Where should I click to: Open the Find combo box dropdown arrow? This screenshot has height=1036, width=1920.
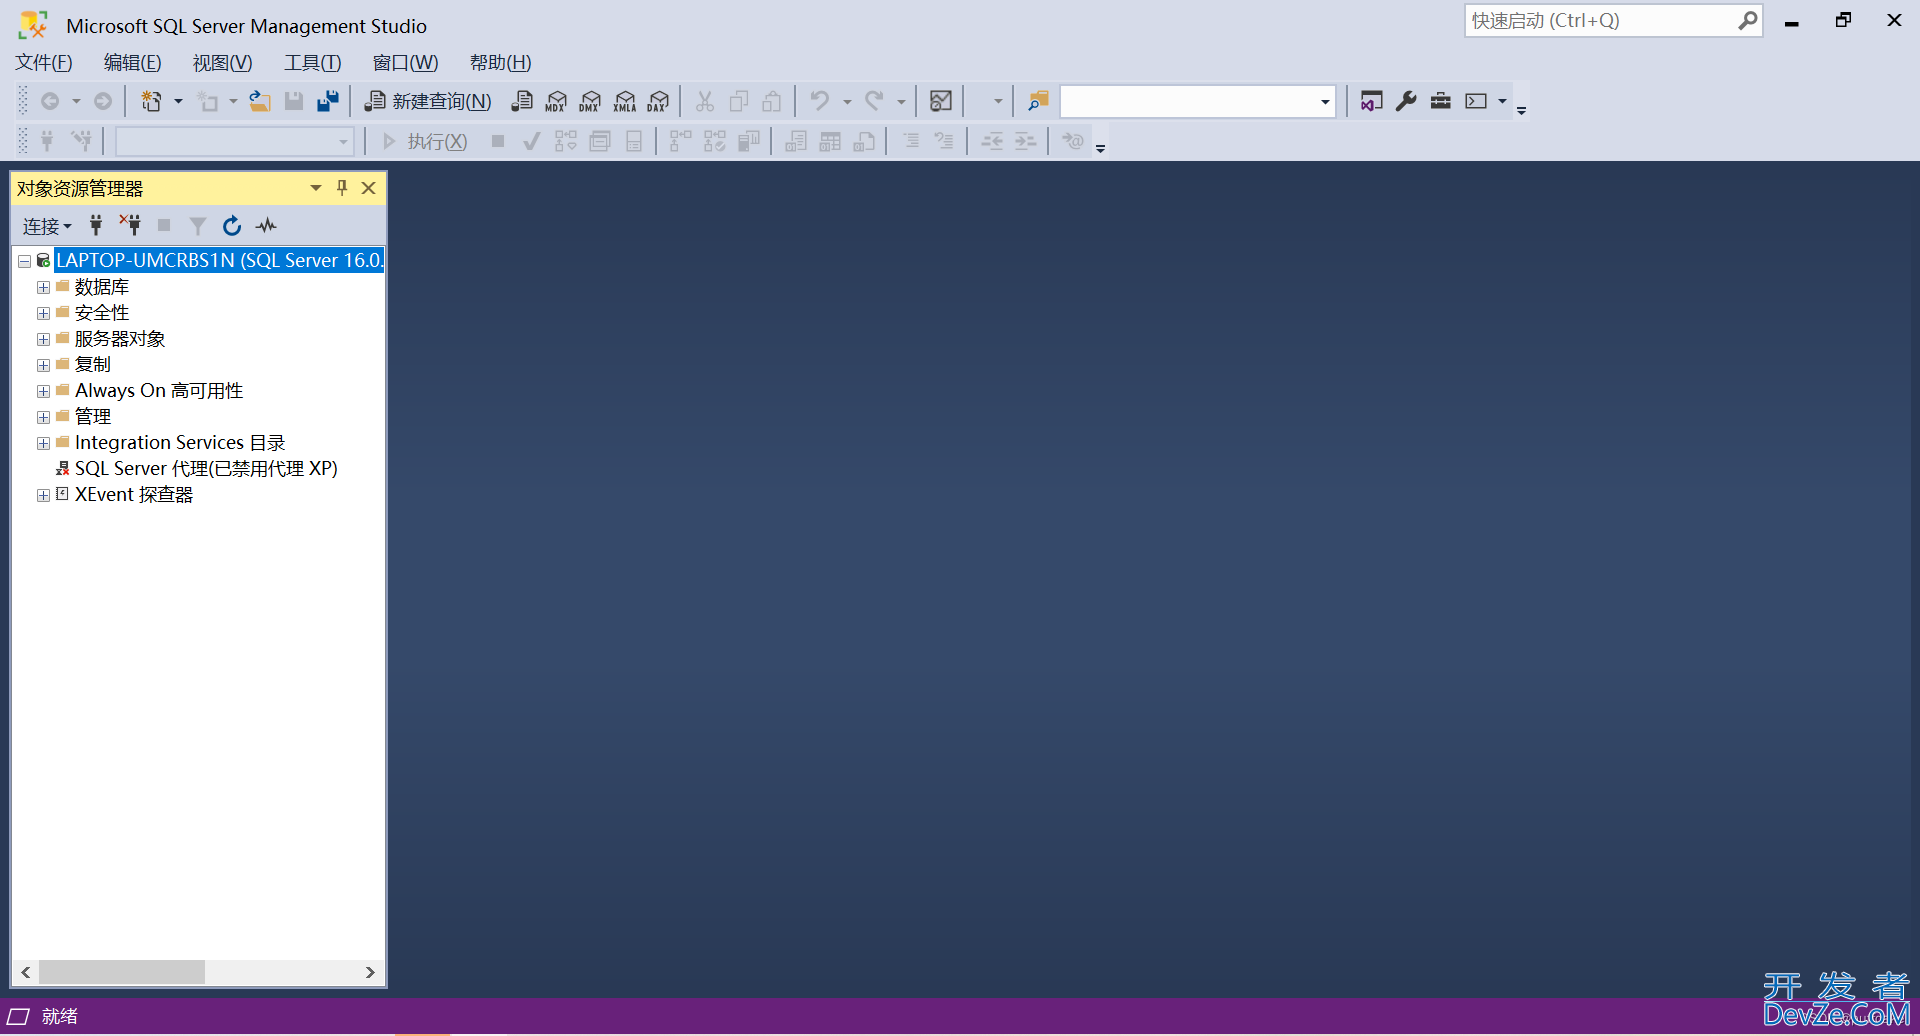[1325, 102]
